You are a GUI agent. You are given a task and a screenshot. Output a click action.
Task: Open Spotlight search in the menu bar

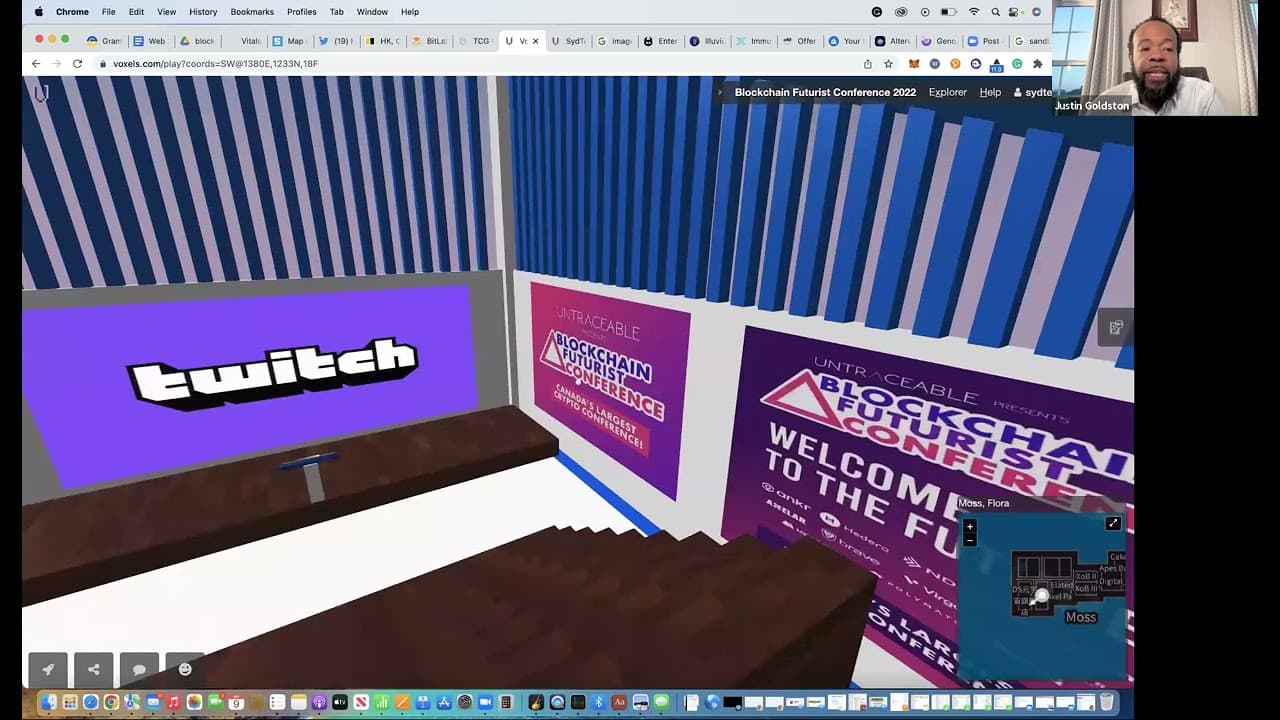pos(996,12)
